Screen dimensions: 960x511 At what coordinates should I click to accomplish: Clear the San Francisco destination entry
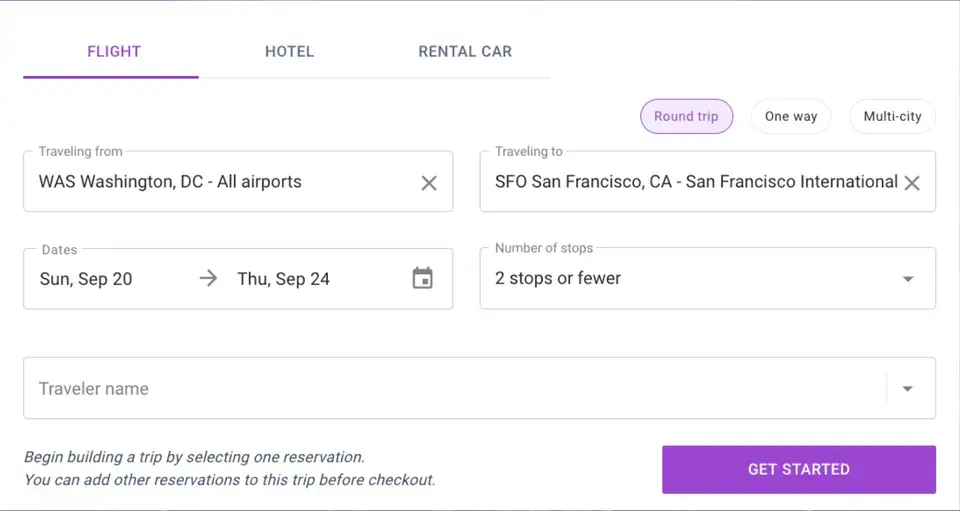pyautogui.click(x=912, y=183)
